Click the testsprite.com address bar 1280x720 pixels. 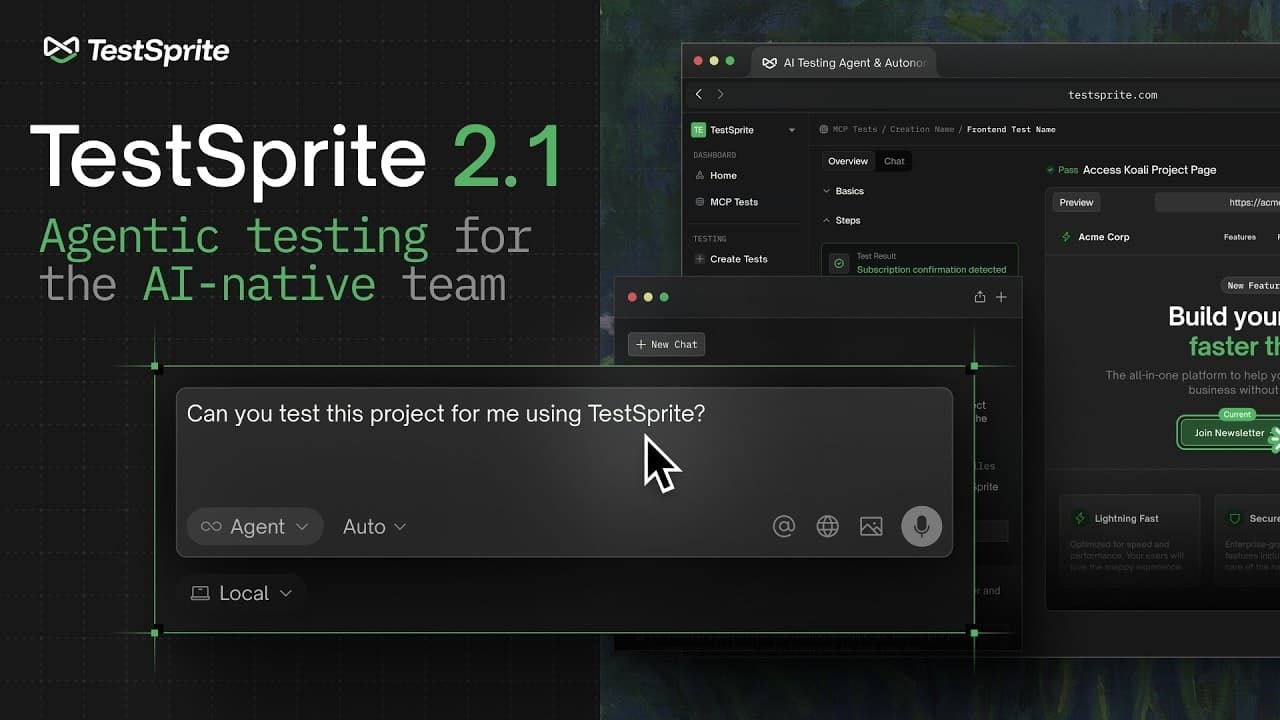(x=1113, y=94)
